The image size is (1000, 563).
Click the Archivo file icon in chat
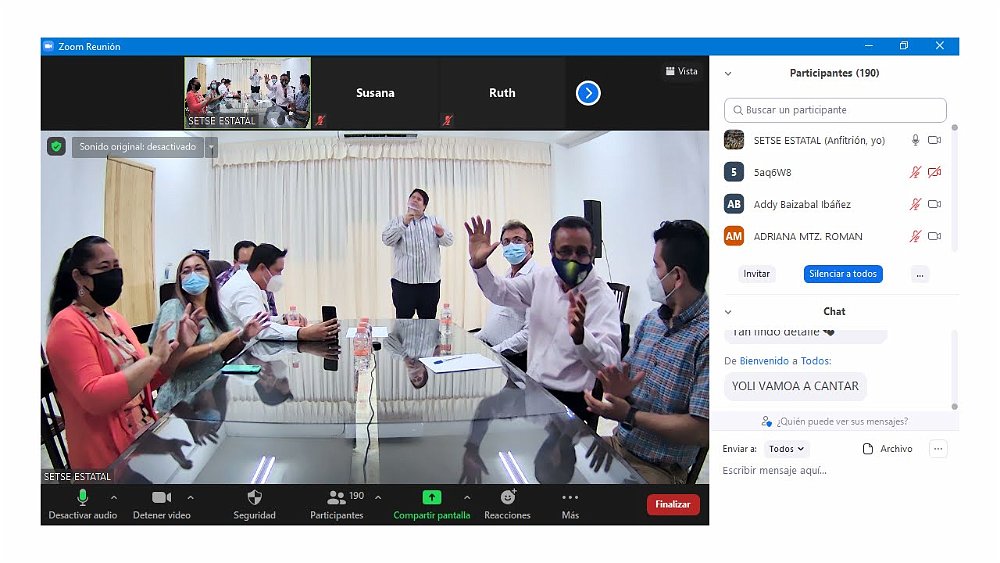point(868,449)
